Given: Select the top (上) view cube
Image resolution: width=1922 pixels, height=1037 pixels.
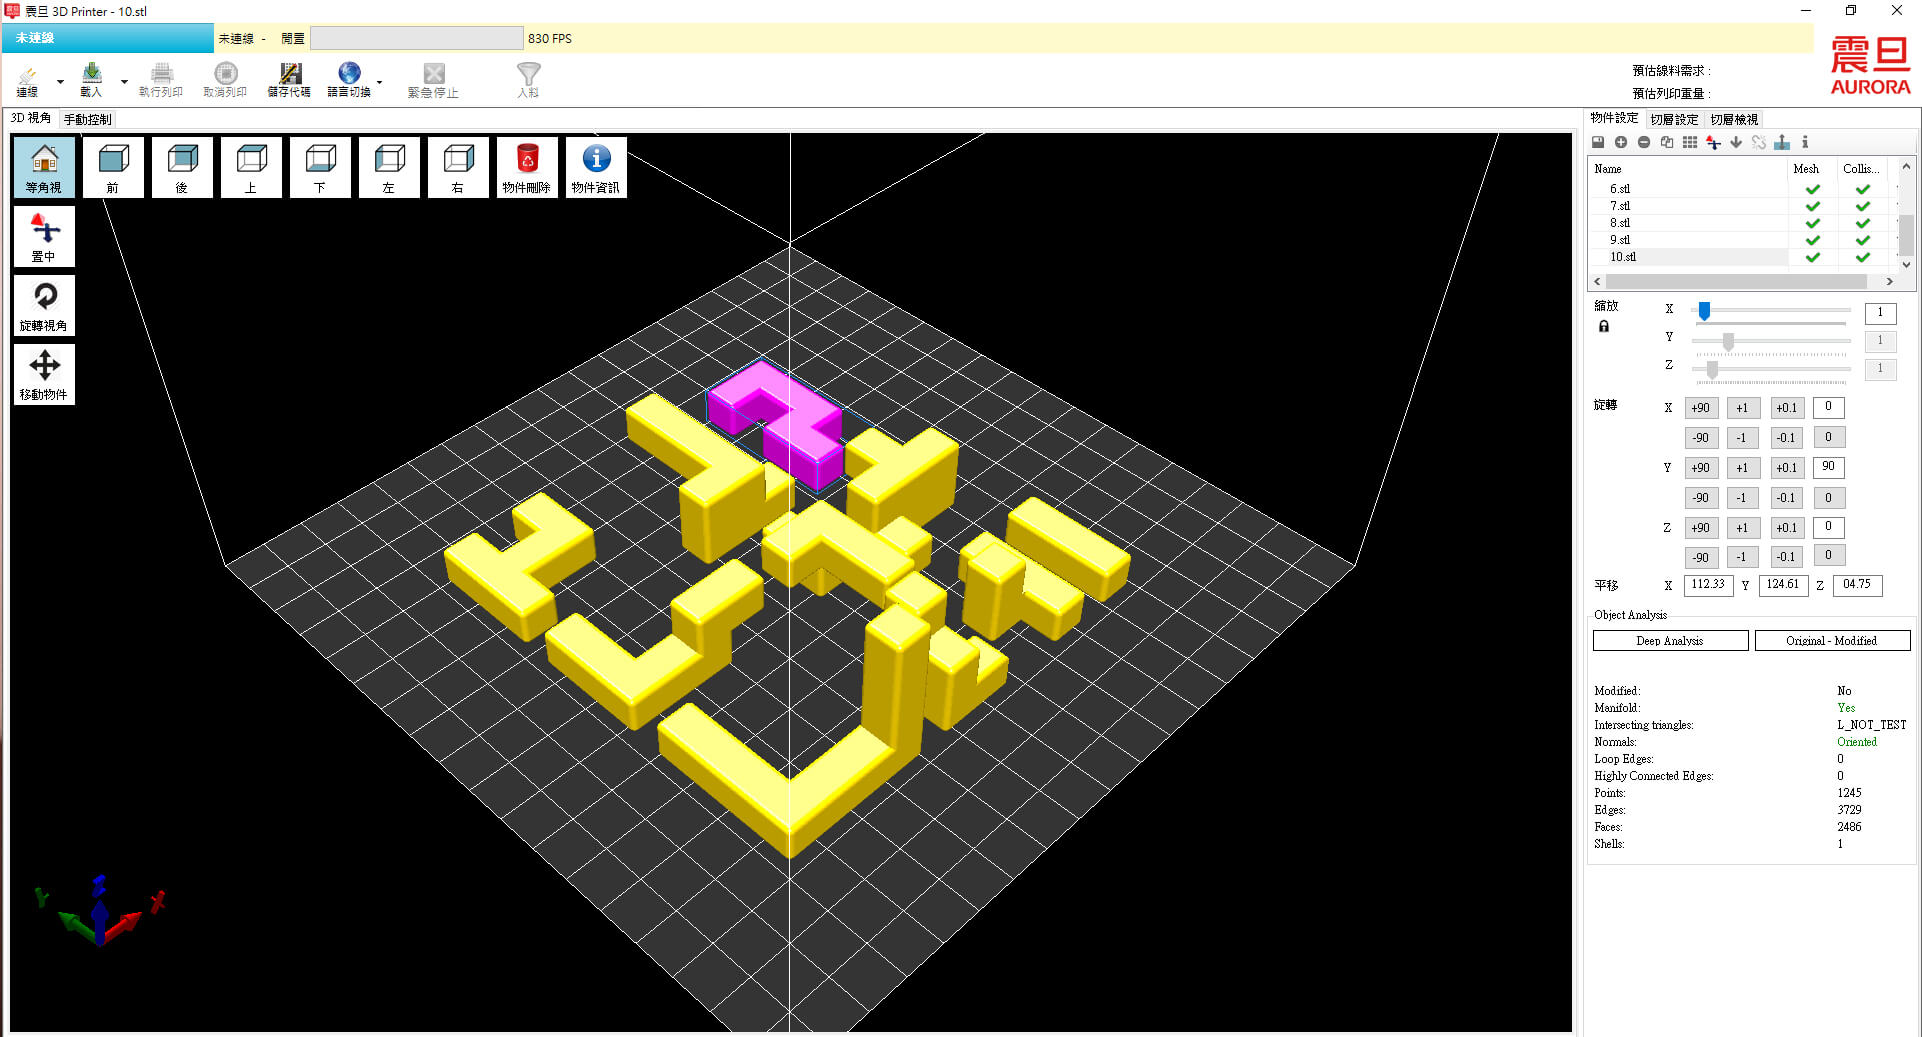Looking at the screenshot, I should tap(251, 167).
